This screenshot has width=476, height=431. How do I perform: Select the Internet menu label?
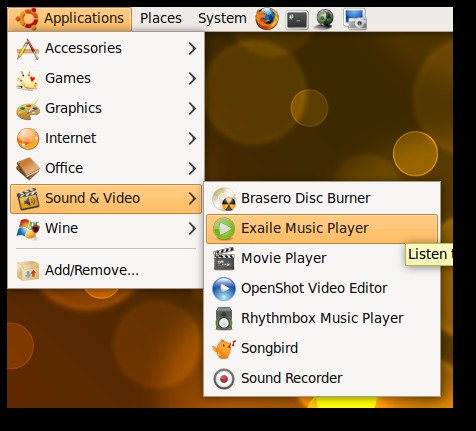click(x=70, y=138)
